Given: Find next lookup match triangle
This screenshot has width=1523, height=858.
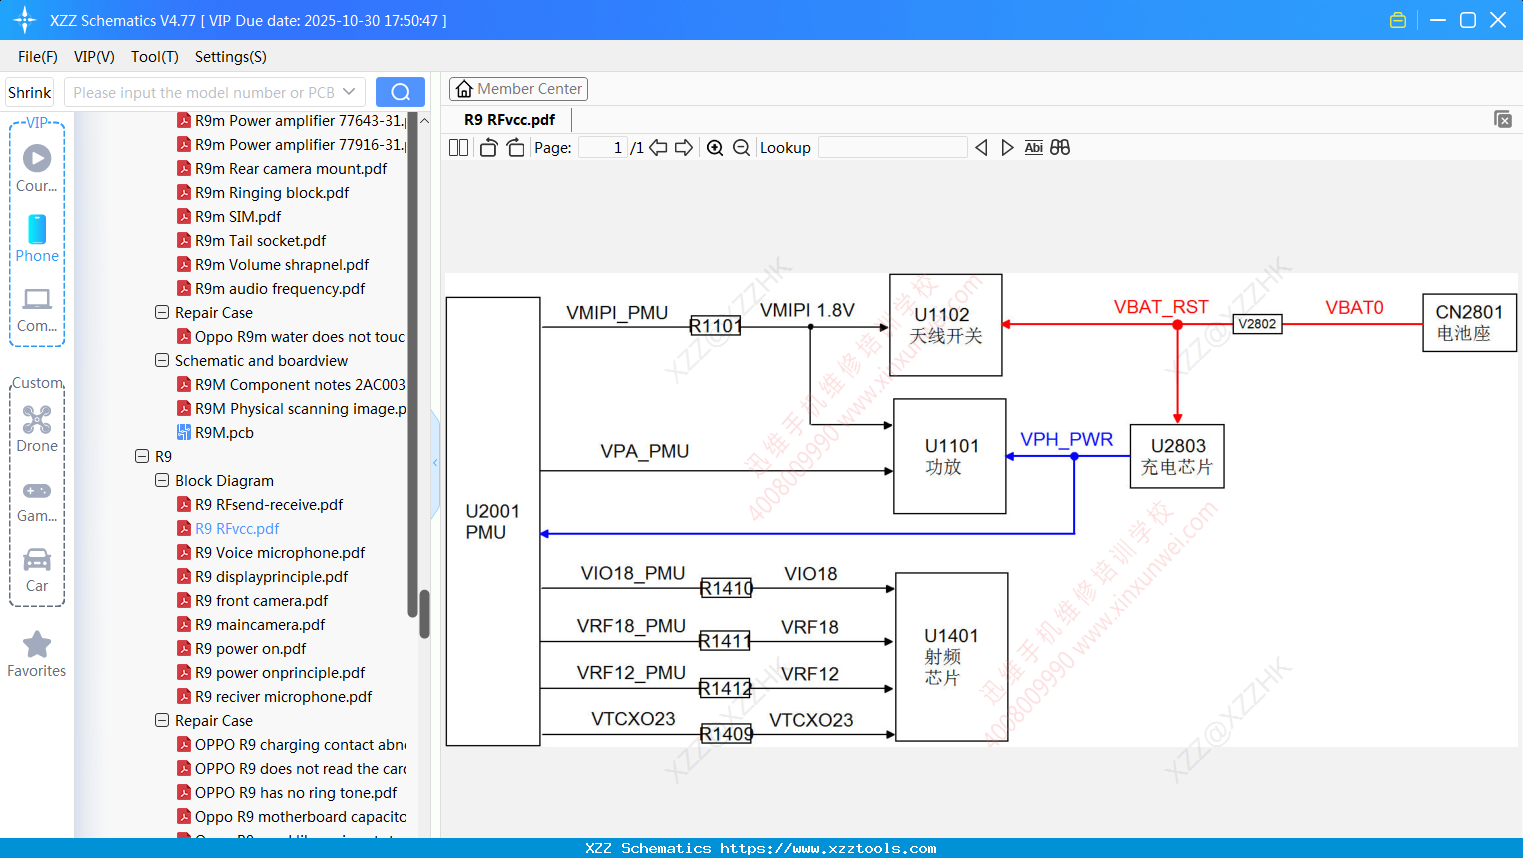Looking at the screenshot, I should (x=1007, y=148).
